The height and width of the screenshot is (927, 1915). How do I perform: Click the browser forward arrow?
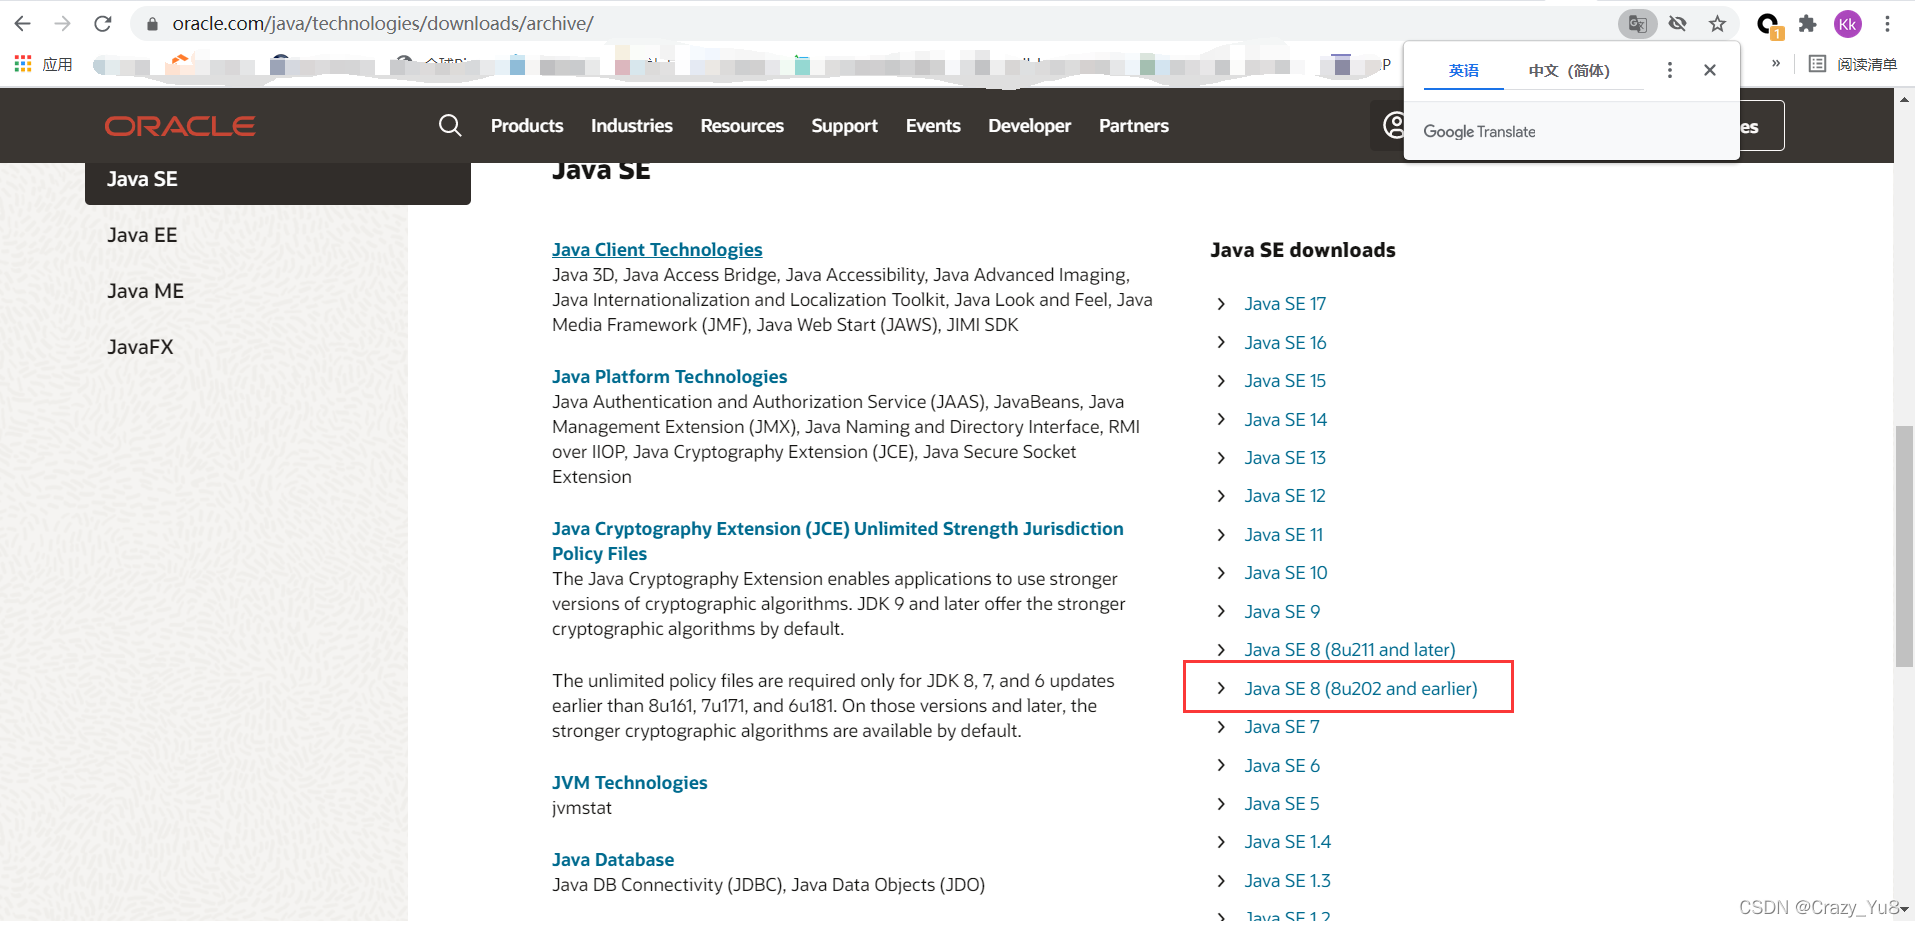coord(62,23)
